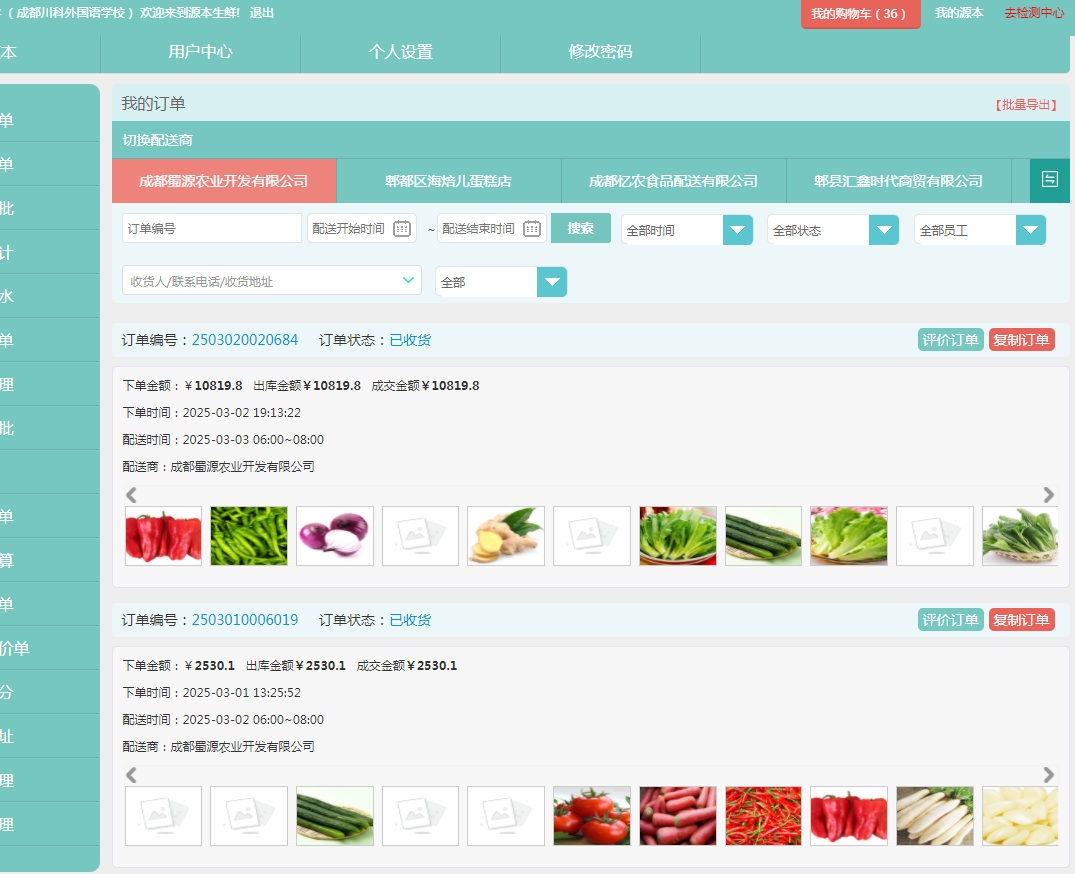Select the 郫县汇鑫时代商贸有限公司 supplier tab
The height and width of the screenshot is (874, 1075).
(898, 181)
